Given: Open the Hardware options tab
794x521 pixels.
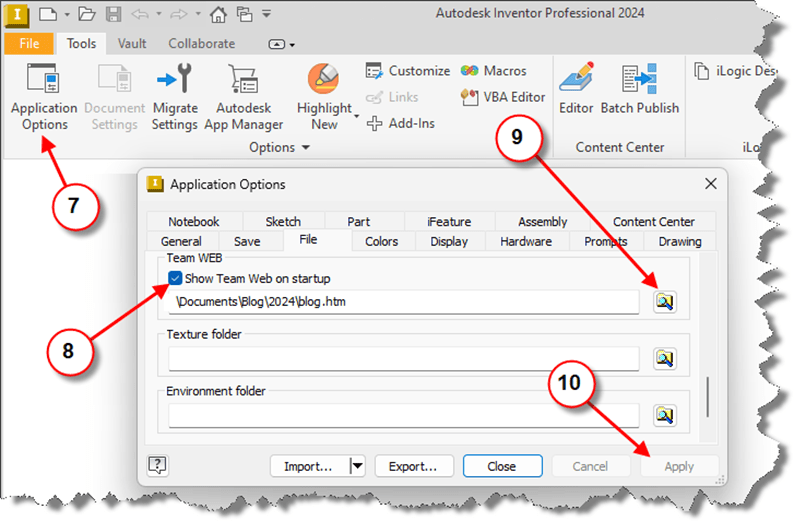Looking at the screenshot, I should [x=526, y=242].
